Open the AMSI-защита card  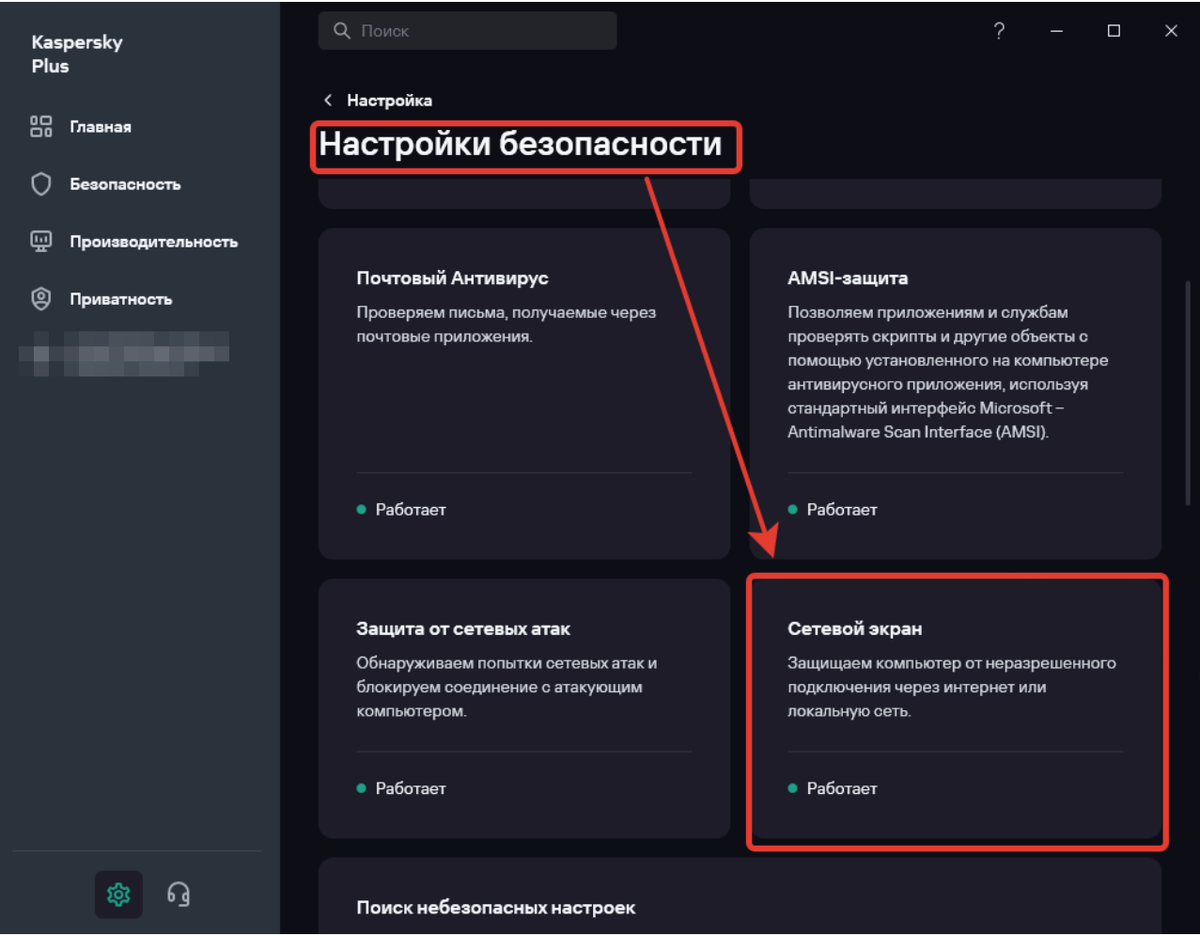[x=955, y=393]
